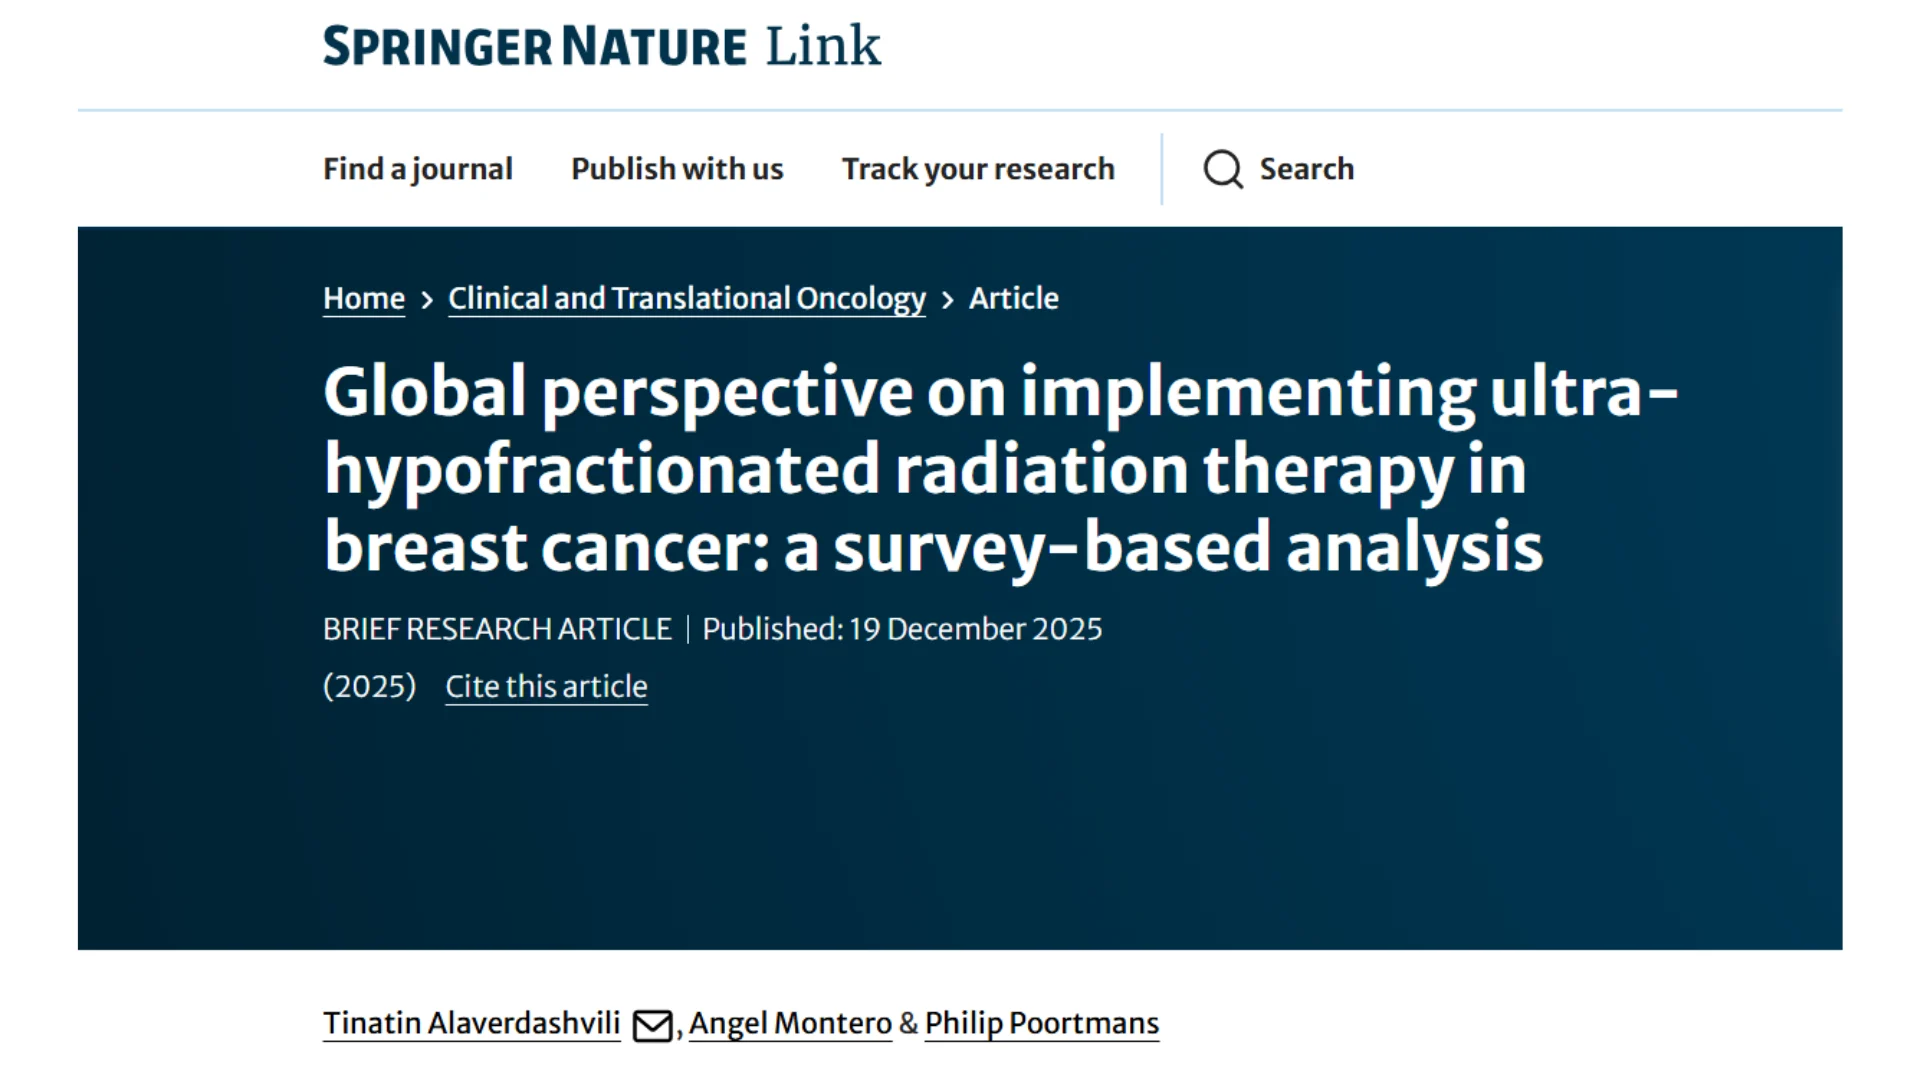Click the Springer Nature Link logo
The width and height of the screenshot is (1920, 1080).
tap(601, 46)
